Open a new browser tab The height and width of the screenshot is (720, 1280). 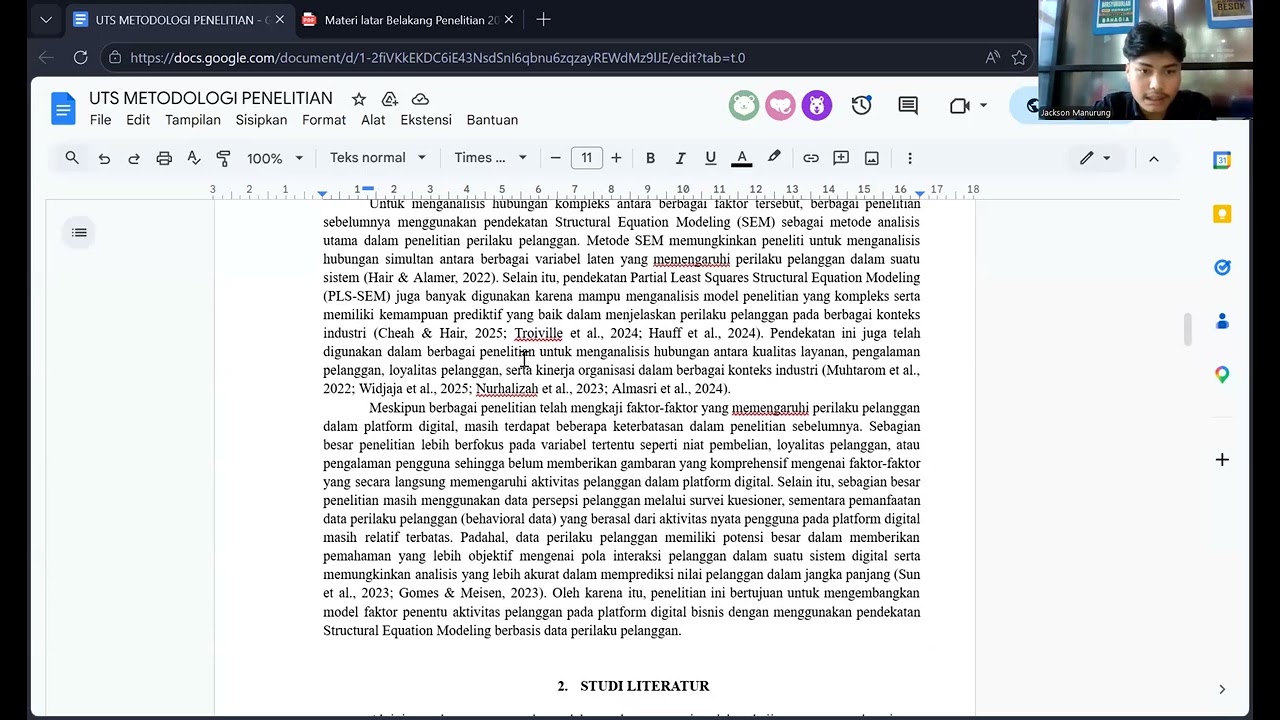[x=543, y=19]
